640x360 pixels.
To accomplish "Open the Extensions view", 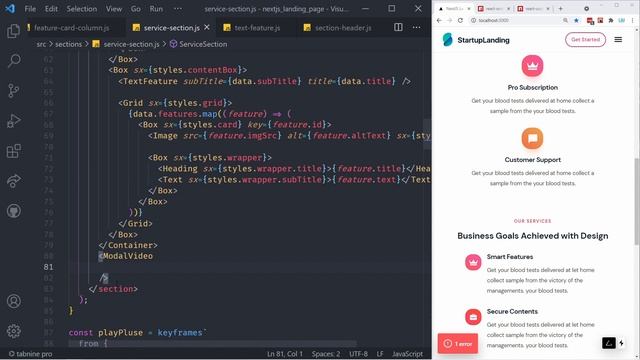I will 13,151.
